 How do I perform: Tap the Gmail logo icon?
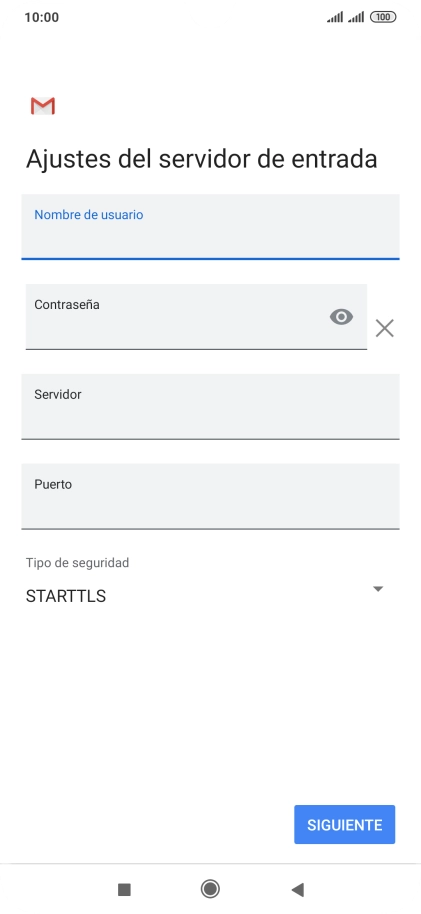pos(43,106)
